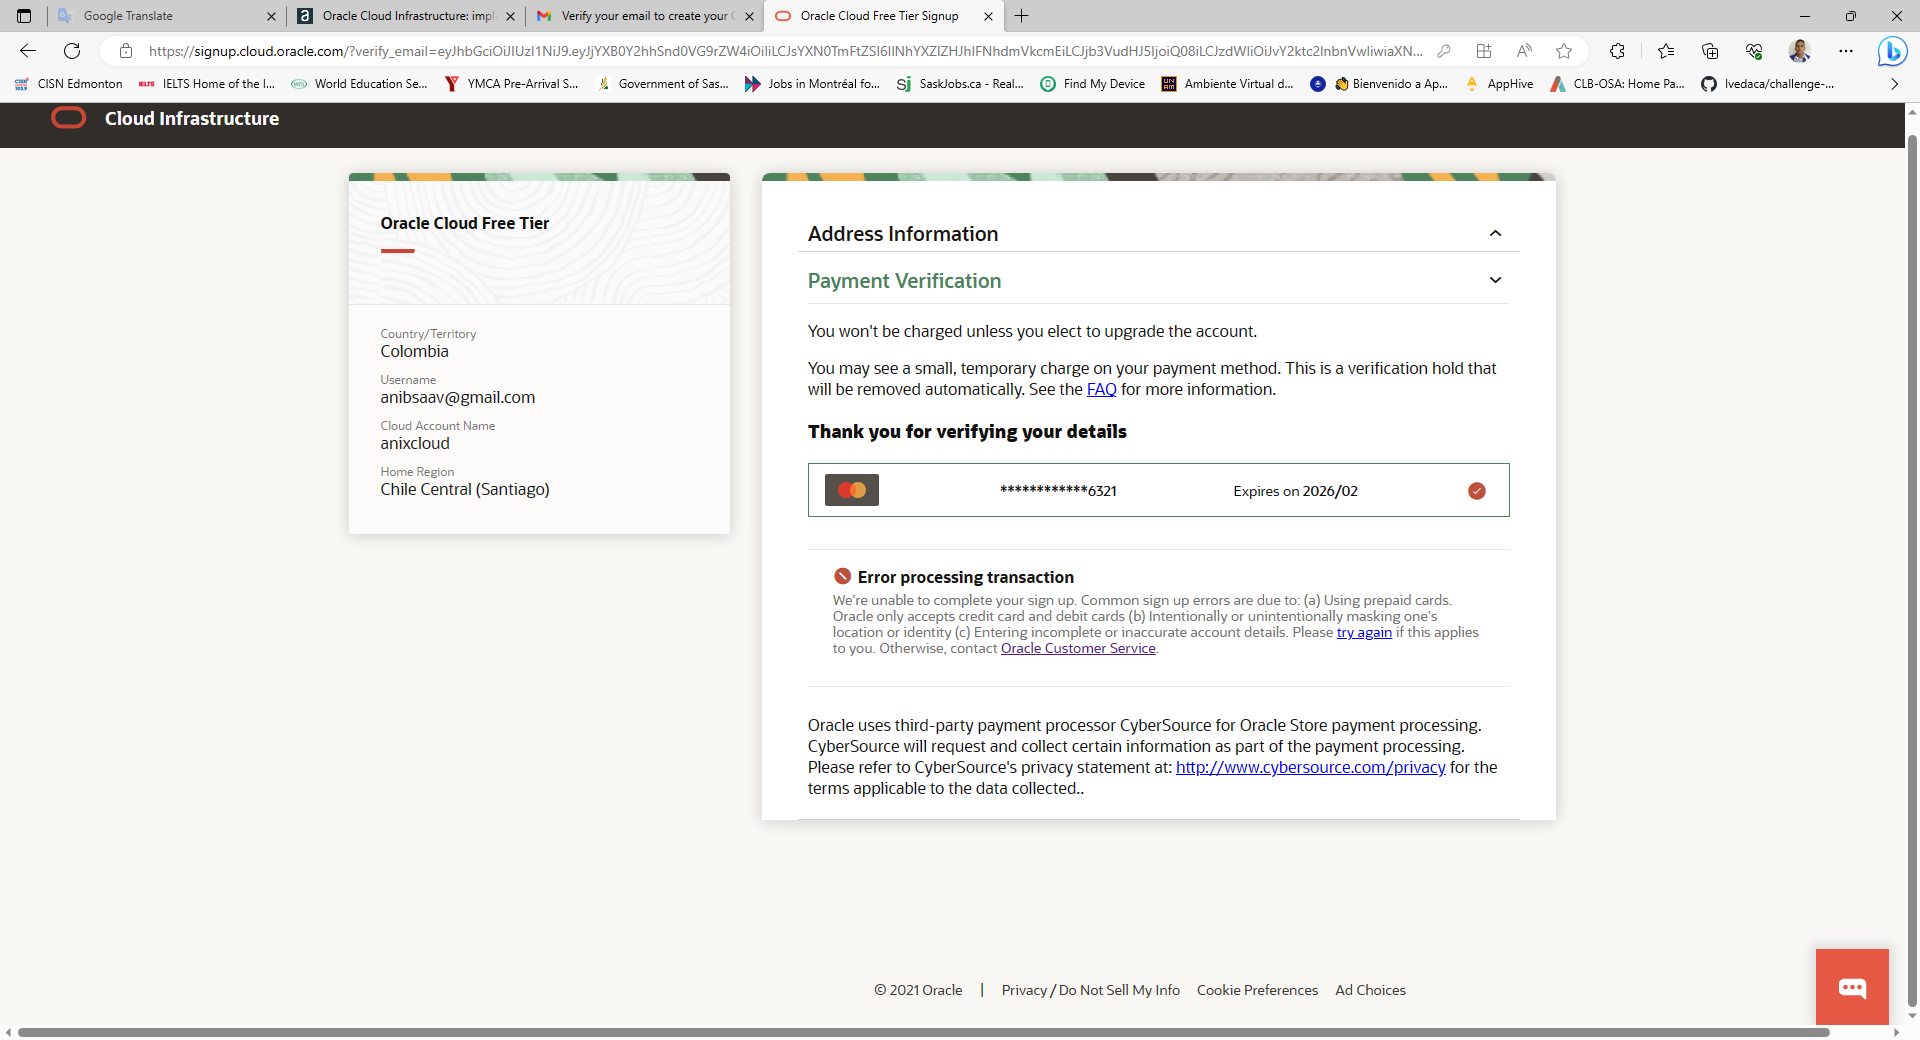The width and height of the screenshot is (1920, 1040).
Task: Select the Expires on 2026/02 text
Action: (x=1295, y=491)
